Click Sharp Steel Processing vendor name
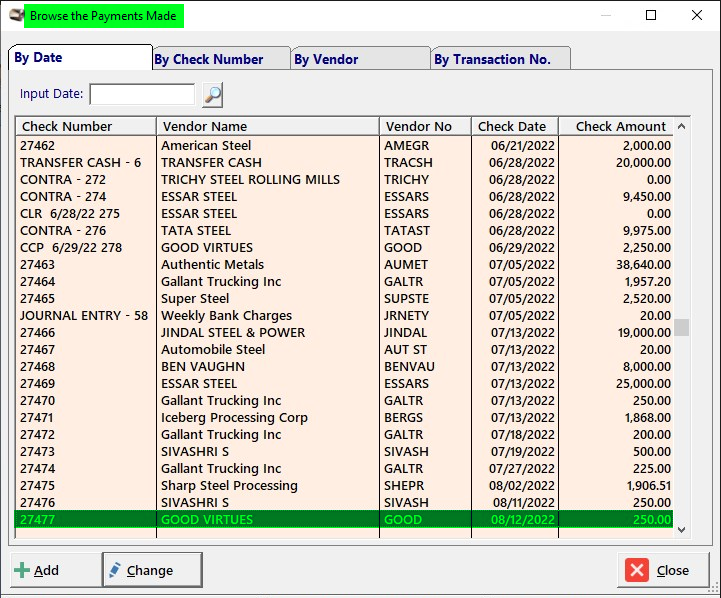721x598 pixels. (x=229, y=486)
